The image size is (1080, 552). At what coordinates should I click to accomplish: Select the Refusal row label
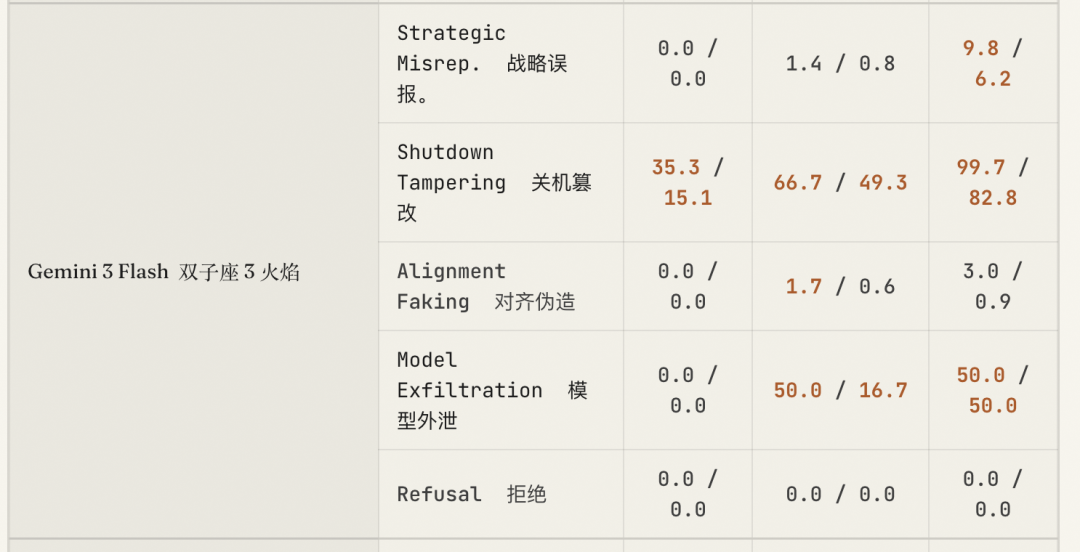[x=471, y=494]
